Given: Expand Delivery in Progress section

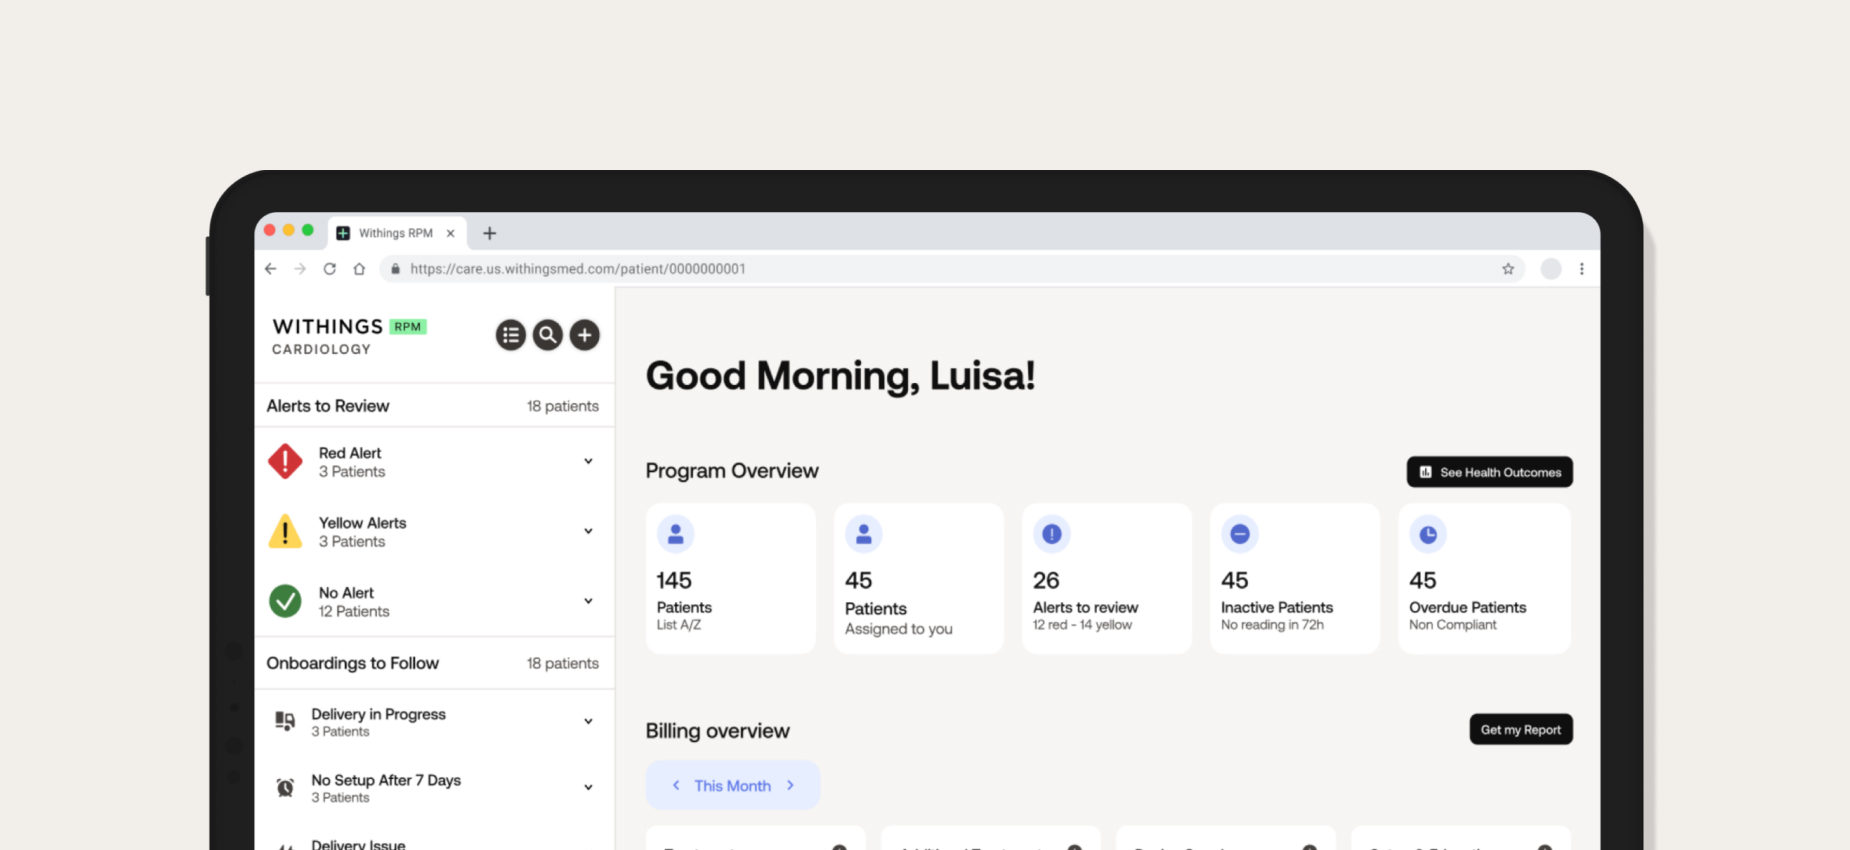Looking at the screenshot, I should [588, 721].
